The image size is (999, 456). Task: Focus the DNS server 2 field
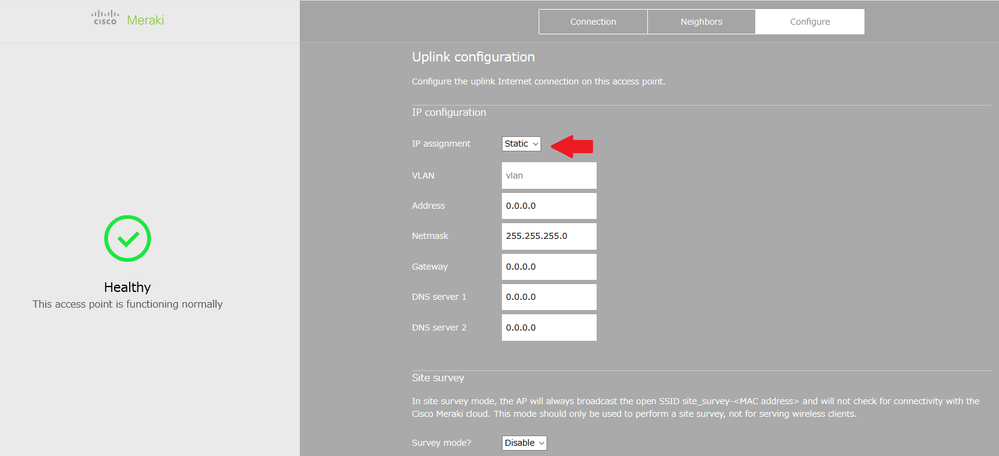(549, 327)
